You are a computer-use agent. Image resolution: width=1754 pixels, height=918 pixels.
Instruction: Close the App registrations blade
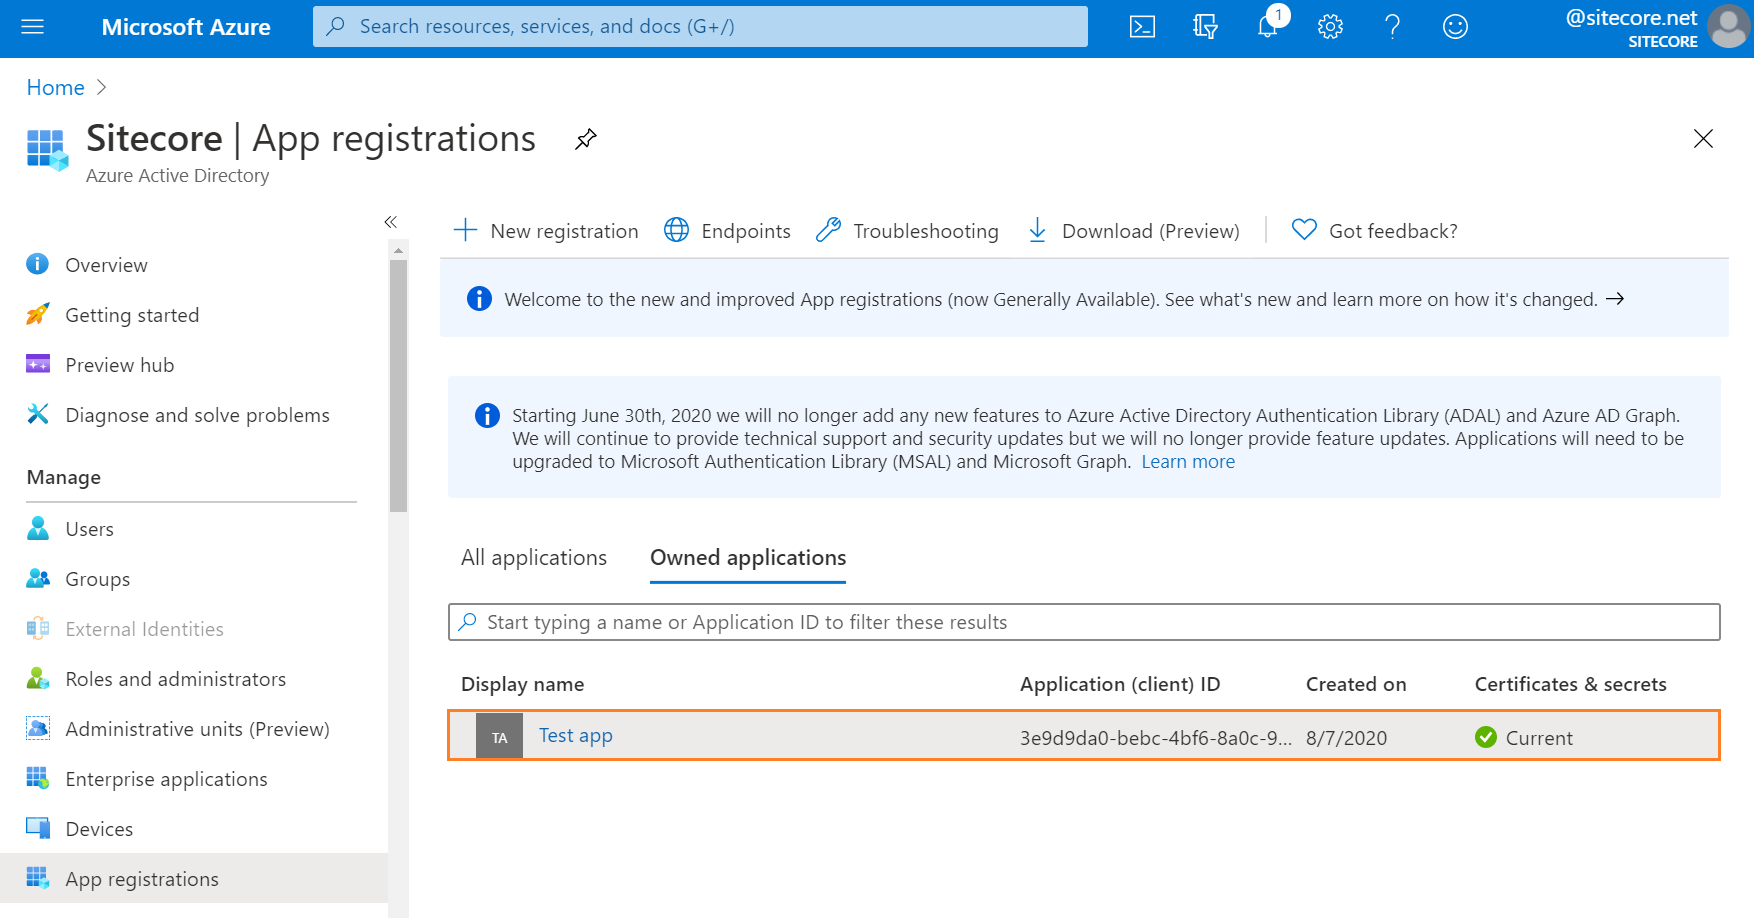pyautogui.click(x=1703, y=139)
